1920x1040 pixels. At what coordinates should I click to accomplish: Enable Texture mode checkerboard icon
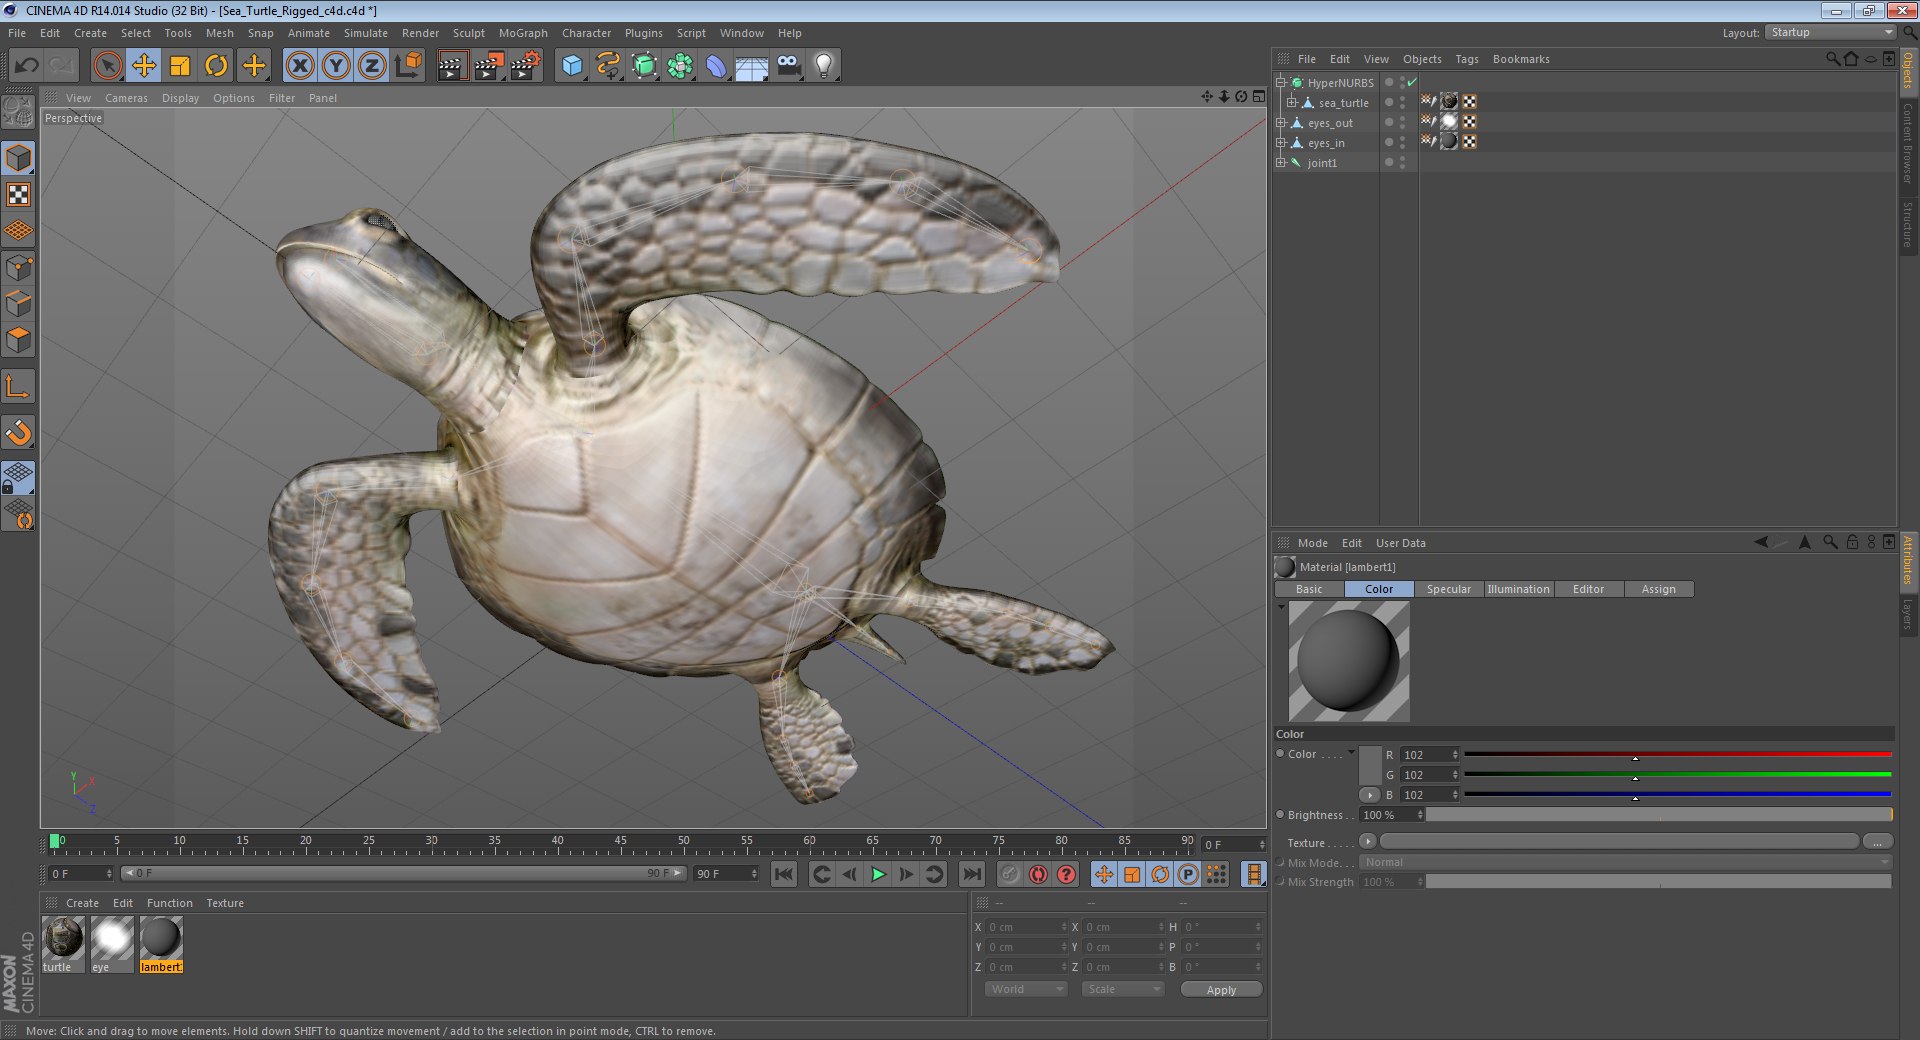point(19,195)
